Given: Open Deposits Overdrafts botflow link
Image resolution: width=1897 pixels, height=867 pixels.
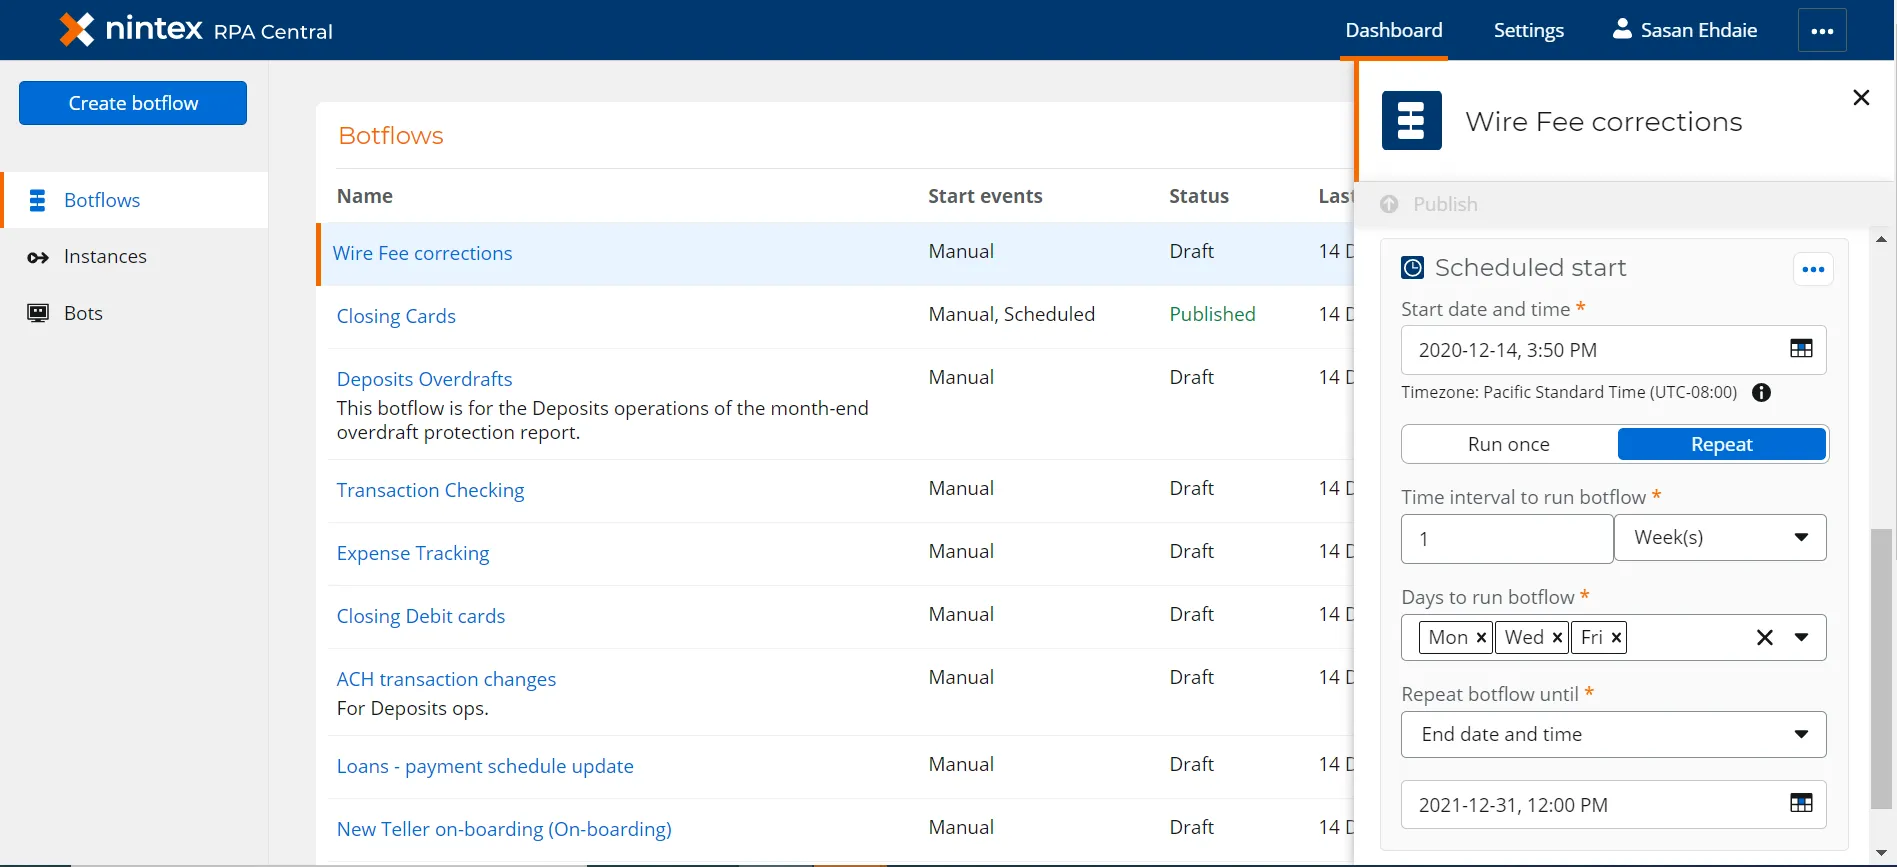Looking at the screenshot, I should tap(424, 379).
